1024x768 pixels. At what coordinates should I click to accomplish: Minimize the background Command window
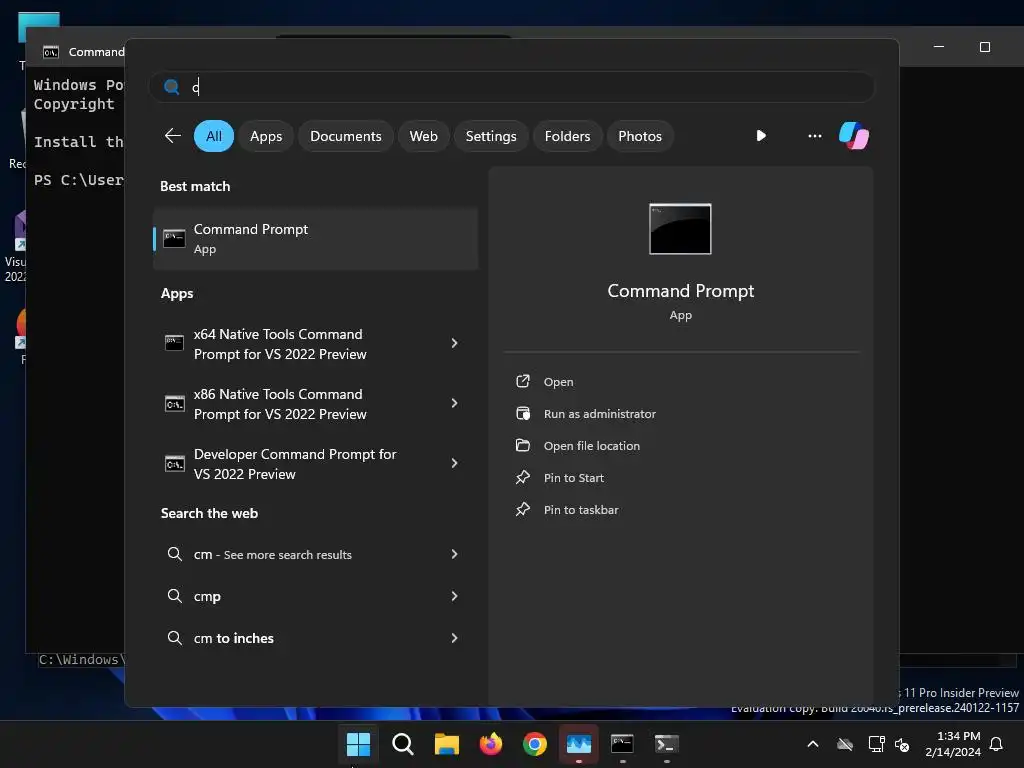click(939, 47)
